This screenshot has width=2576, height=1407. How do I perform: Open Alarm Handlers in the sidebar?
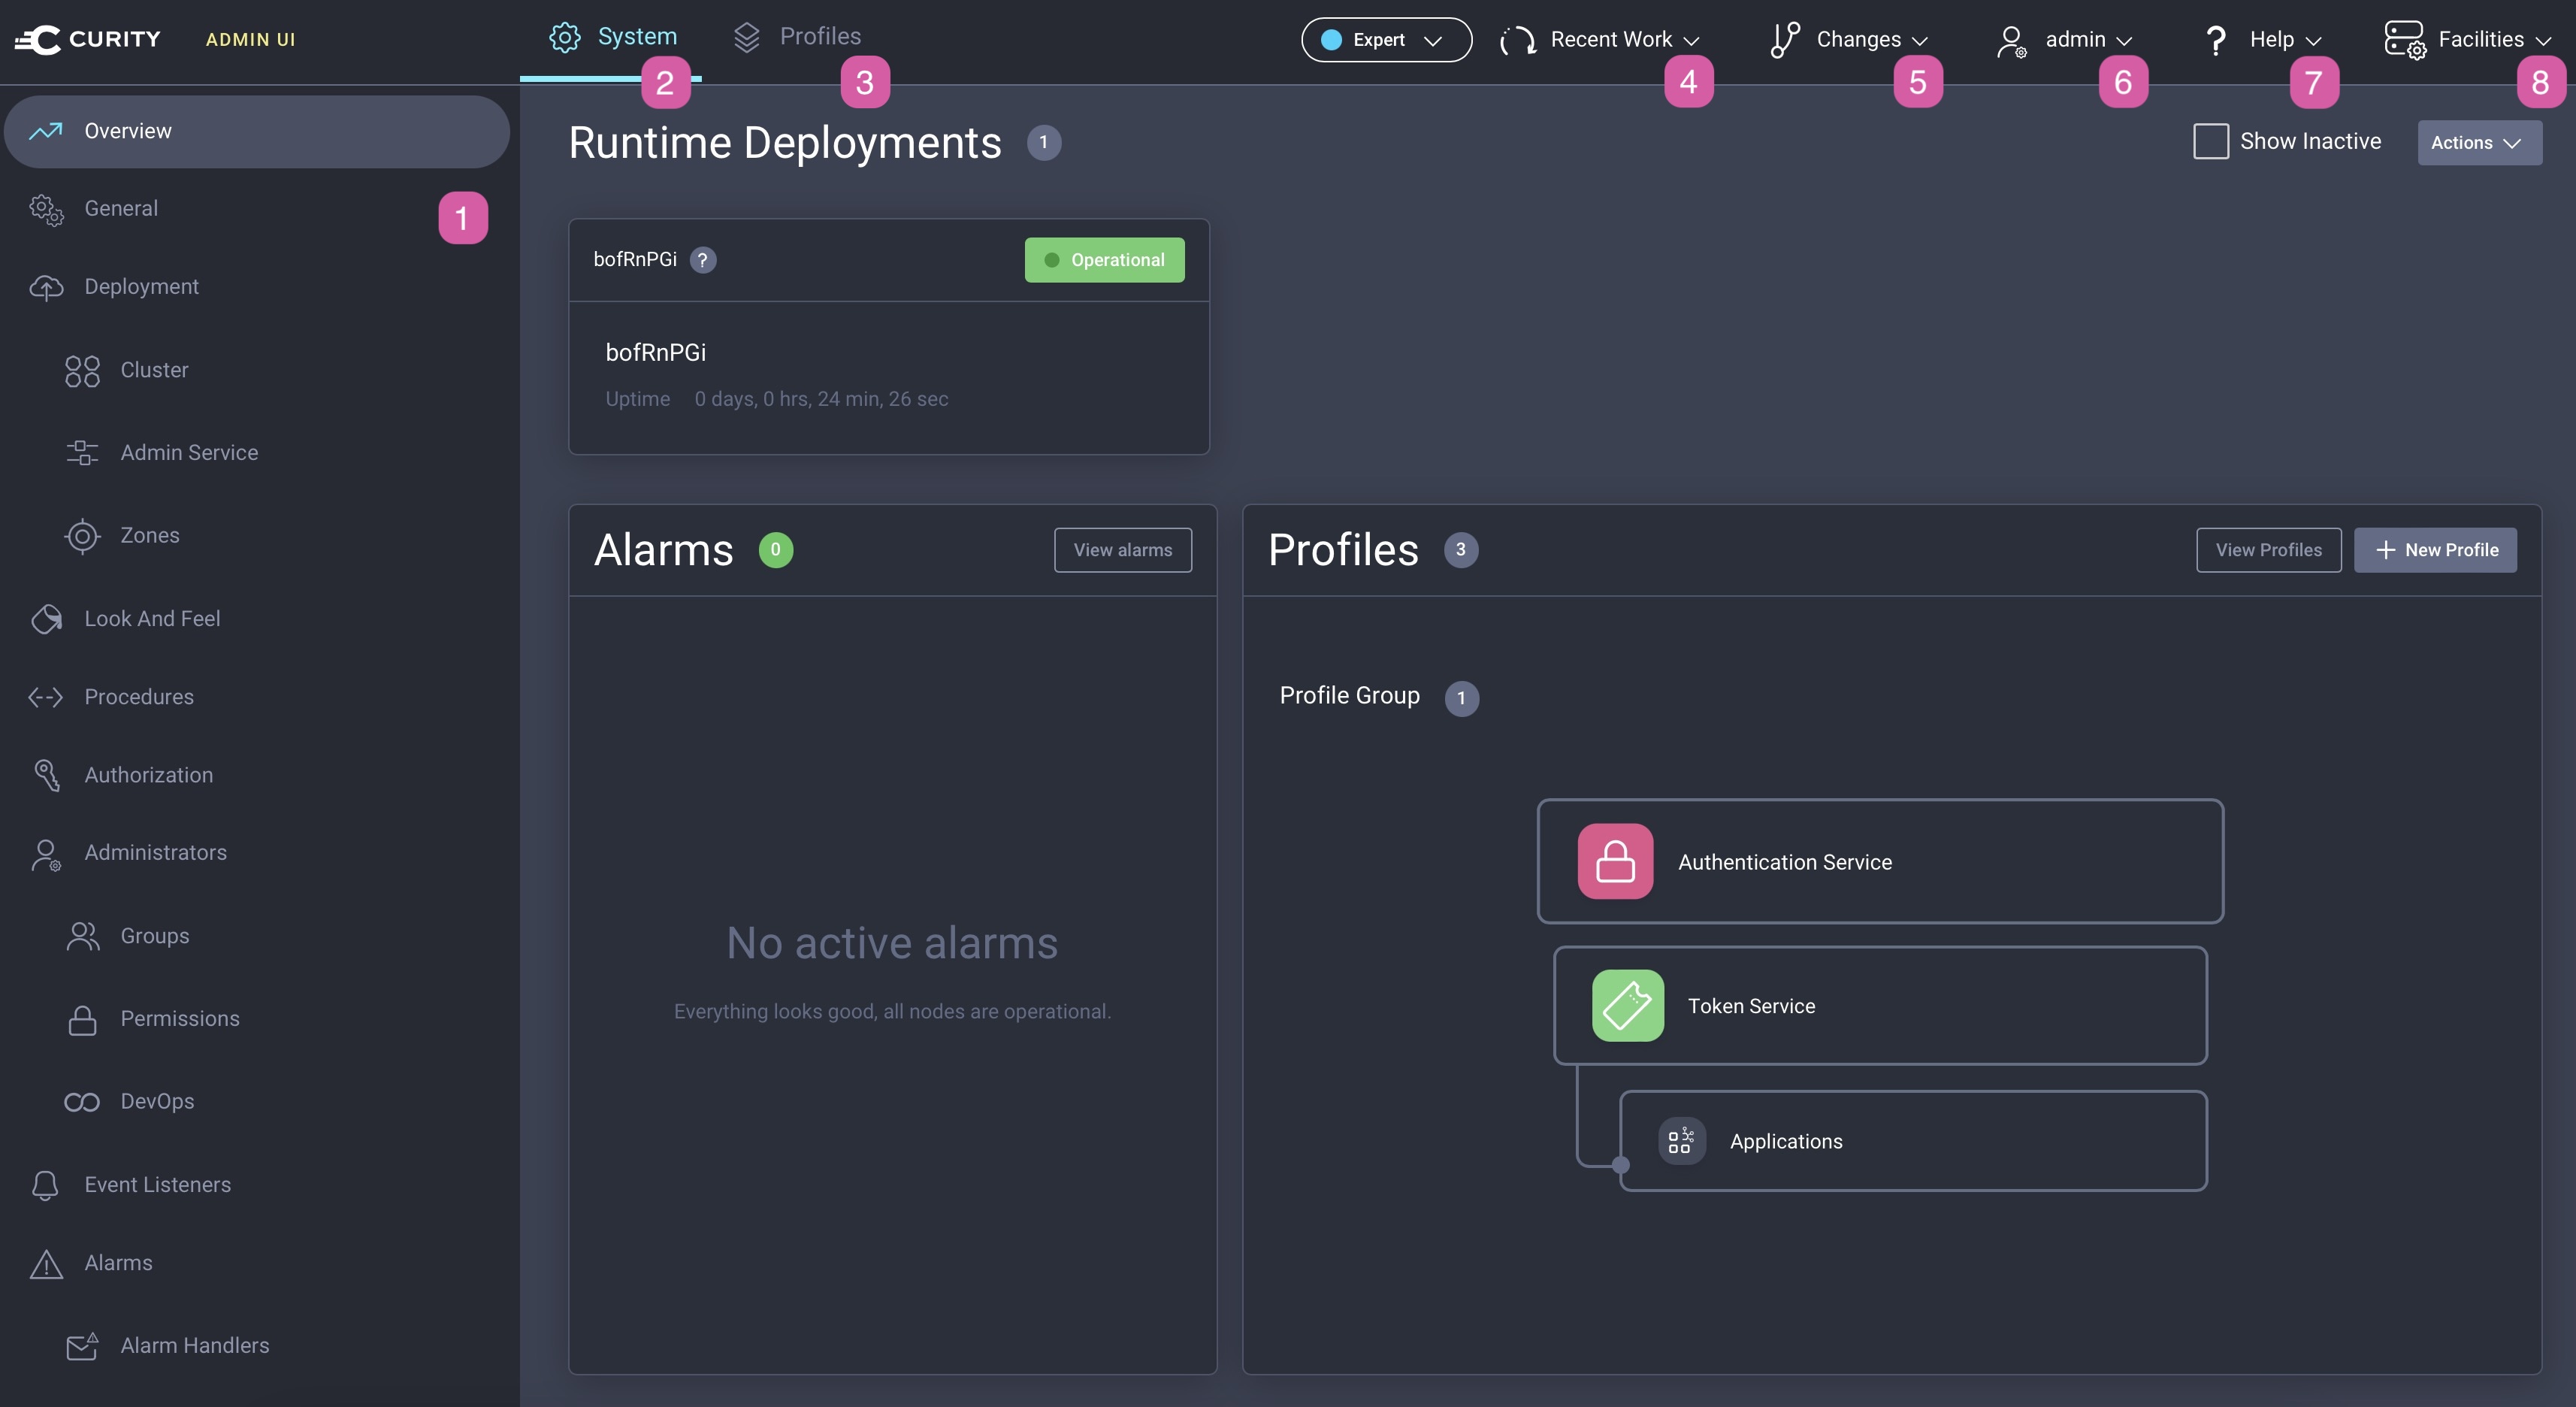[x=257, y=1346]
